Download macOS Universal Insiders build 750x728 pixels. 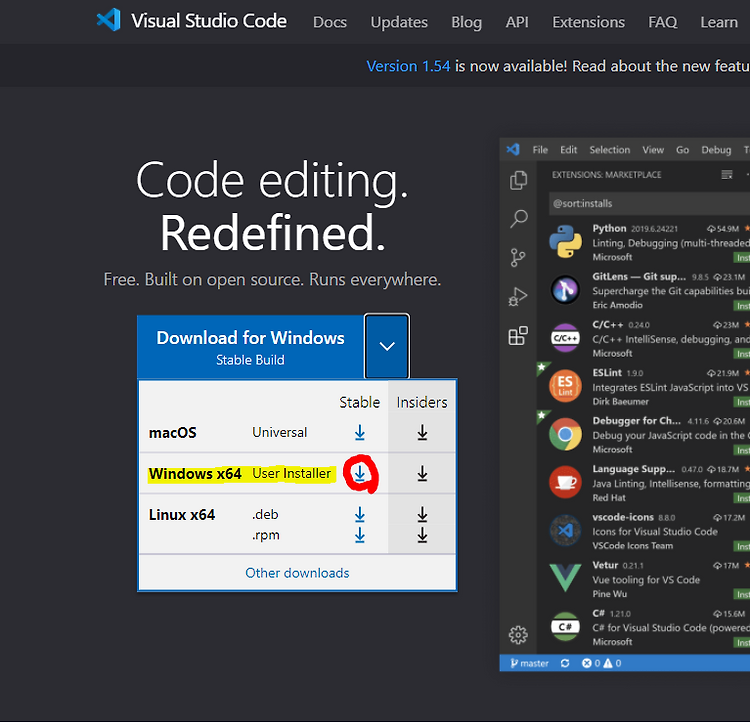click(422, 433)
